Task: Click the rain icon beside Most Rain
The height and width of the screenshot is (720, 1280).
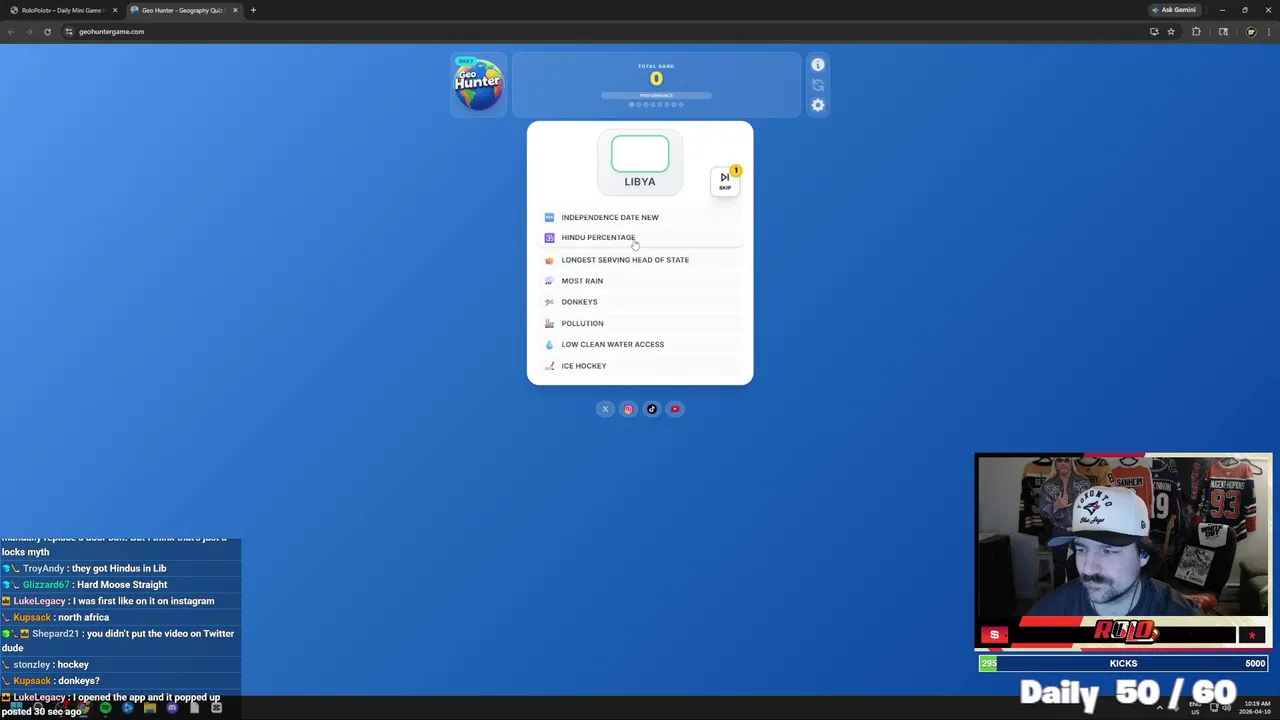Action: tap(549, 281)
